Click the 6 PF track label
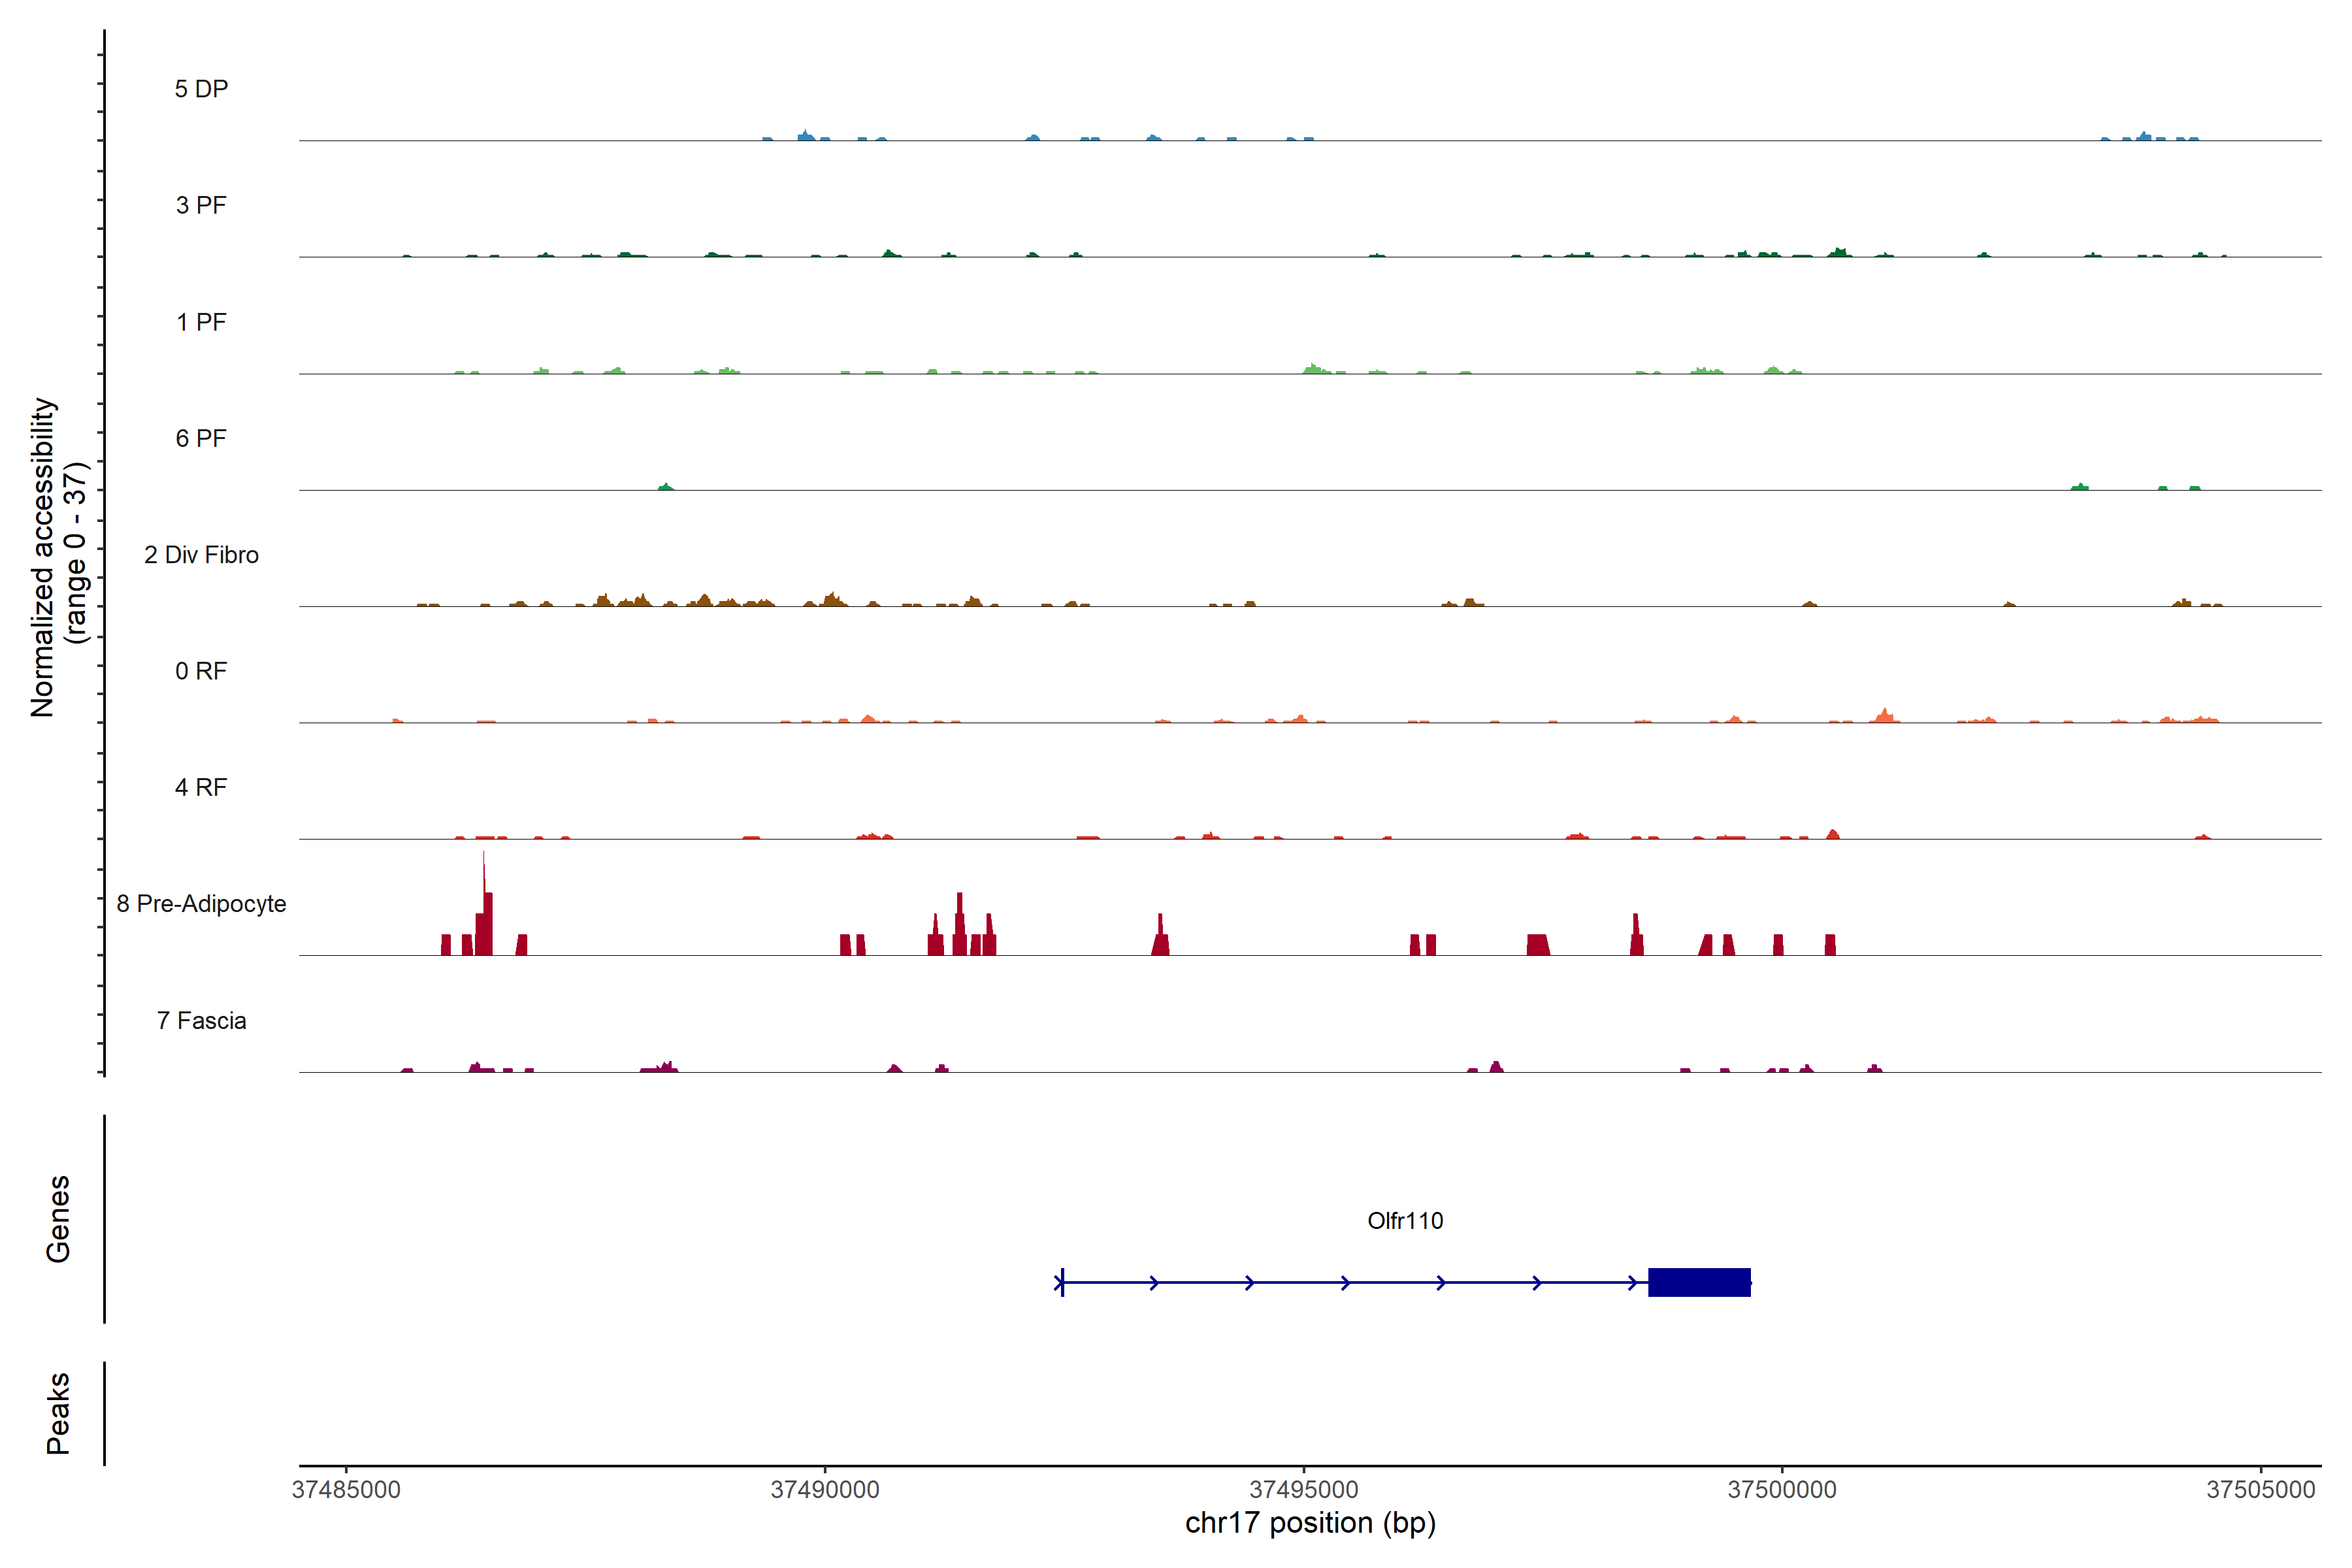This screenshot has width=2352, height=1568. click(x=201, y=439)
